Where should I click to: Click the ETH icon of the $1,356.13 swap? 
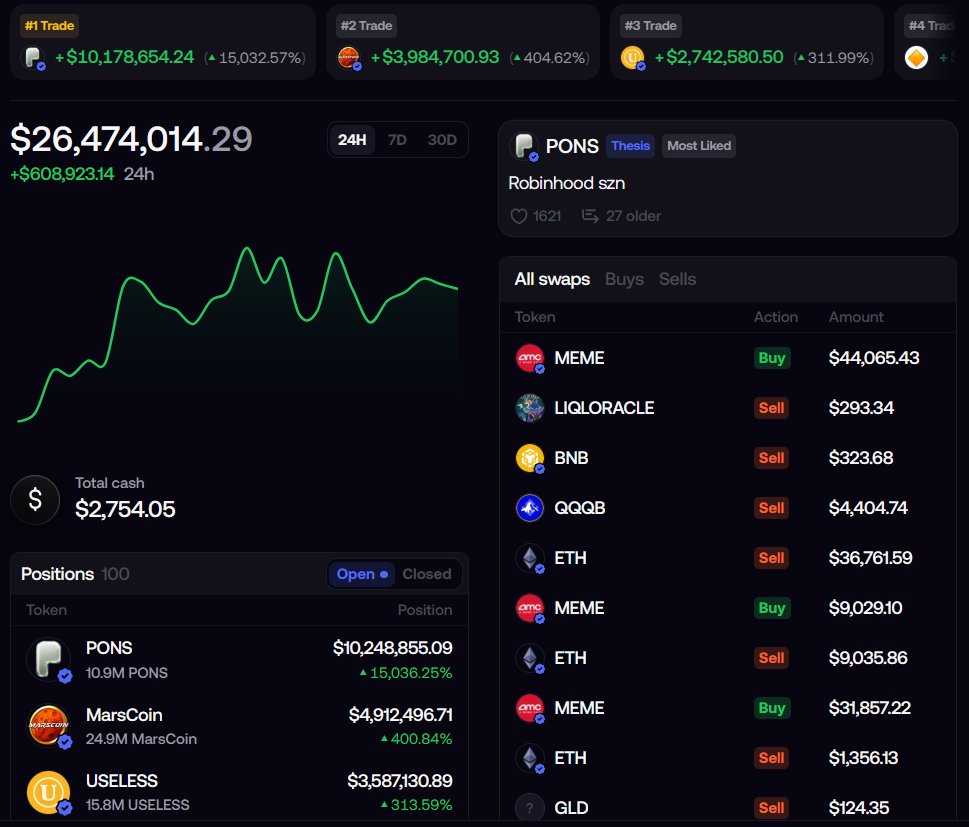tap(530, 758)
